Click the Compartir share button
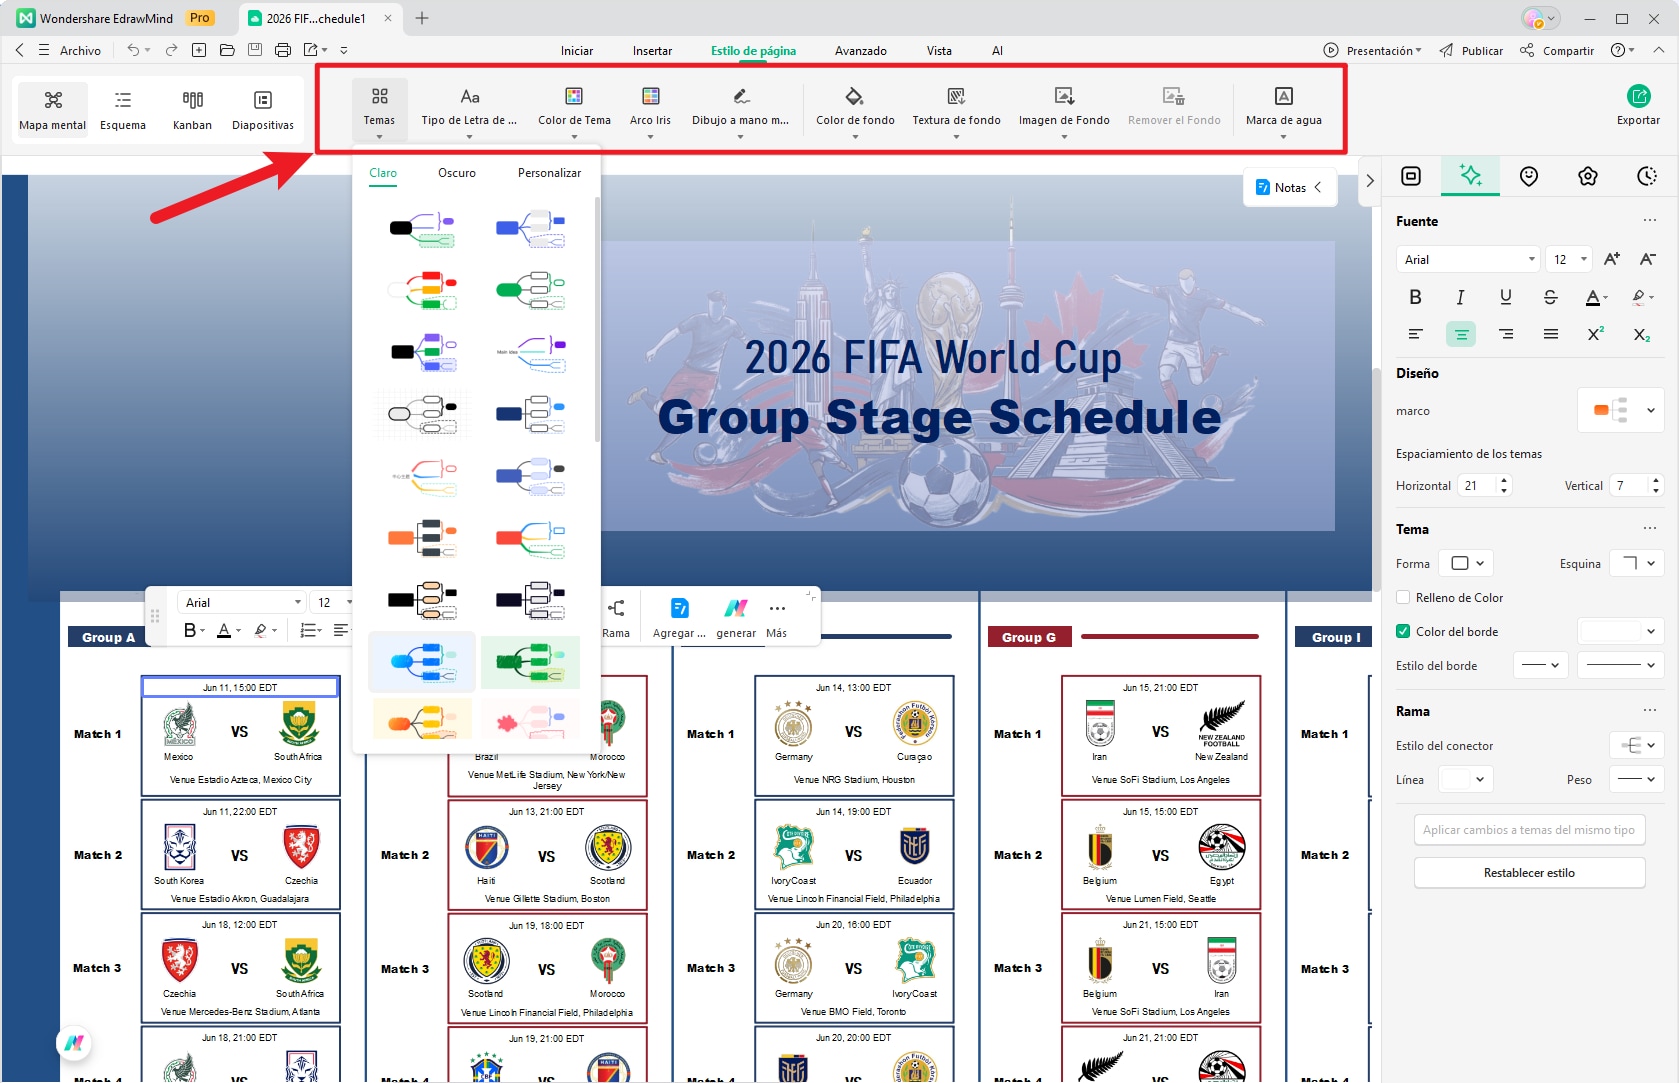The width and height of the screenshot is (1679, 1083). [1557, 50]
